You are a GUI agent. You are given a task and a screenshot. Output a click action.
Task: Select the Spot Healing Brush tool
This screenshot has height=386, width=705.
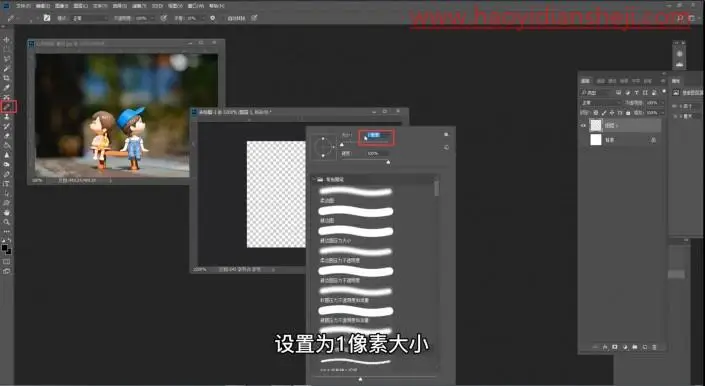6,97
